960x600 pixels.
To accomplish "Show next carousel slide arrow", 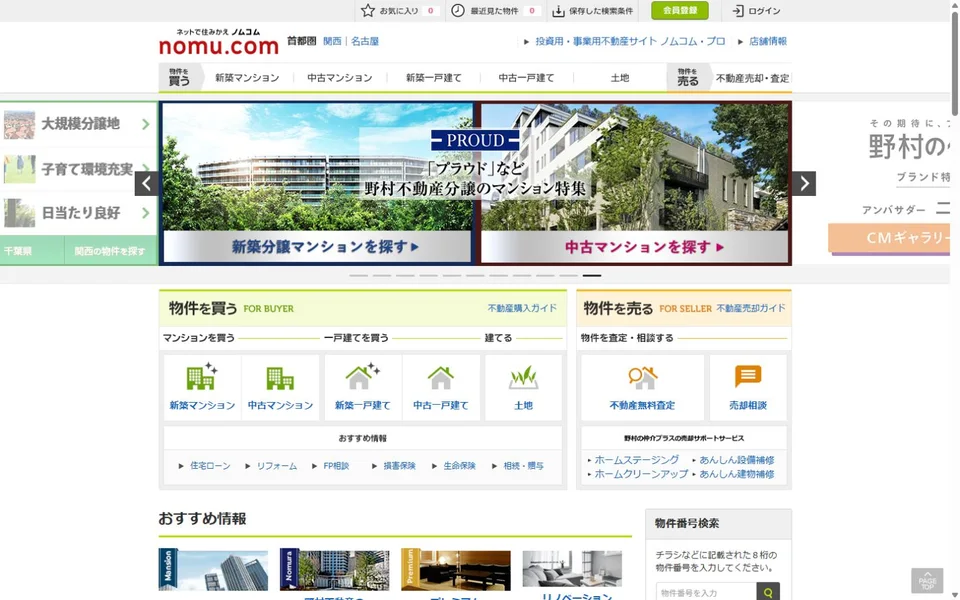I will pos(804,184).
